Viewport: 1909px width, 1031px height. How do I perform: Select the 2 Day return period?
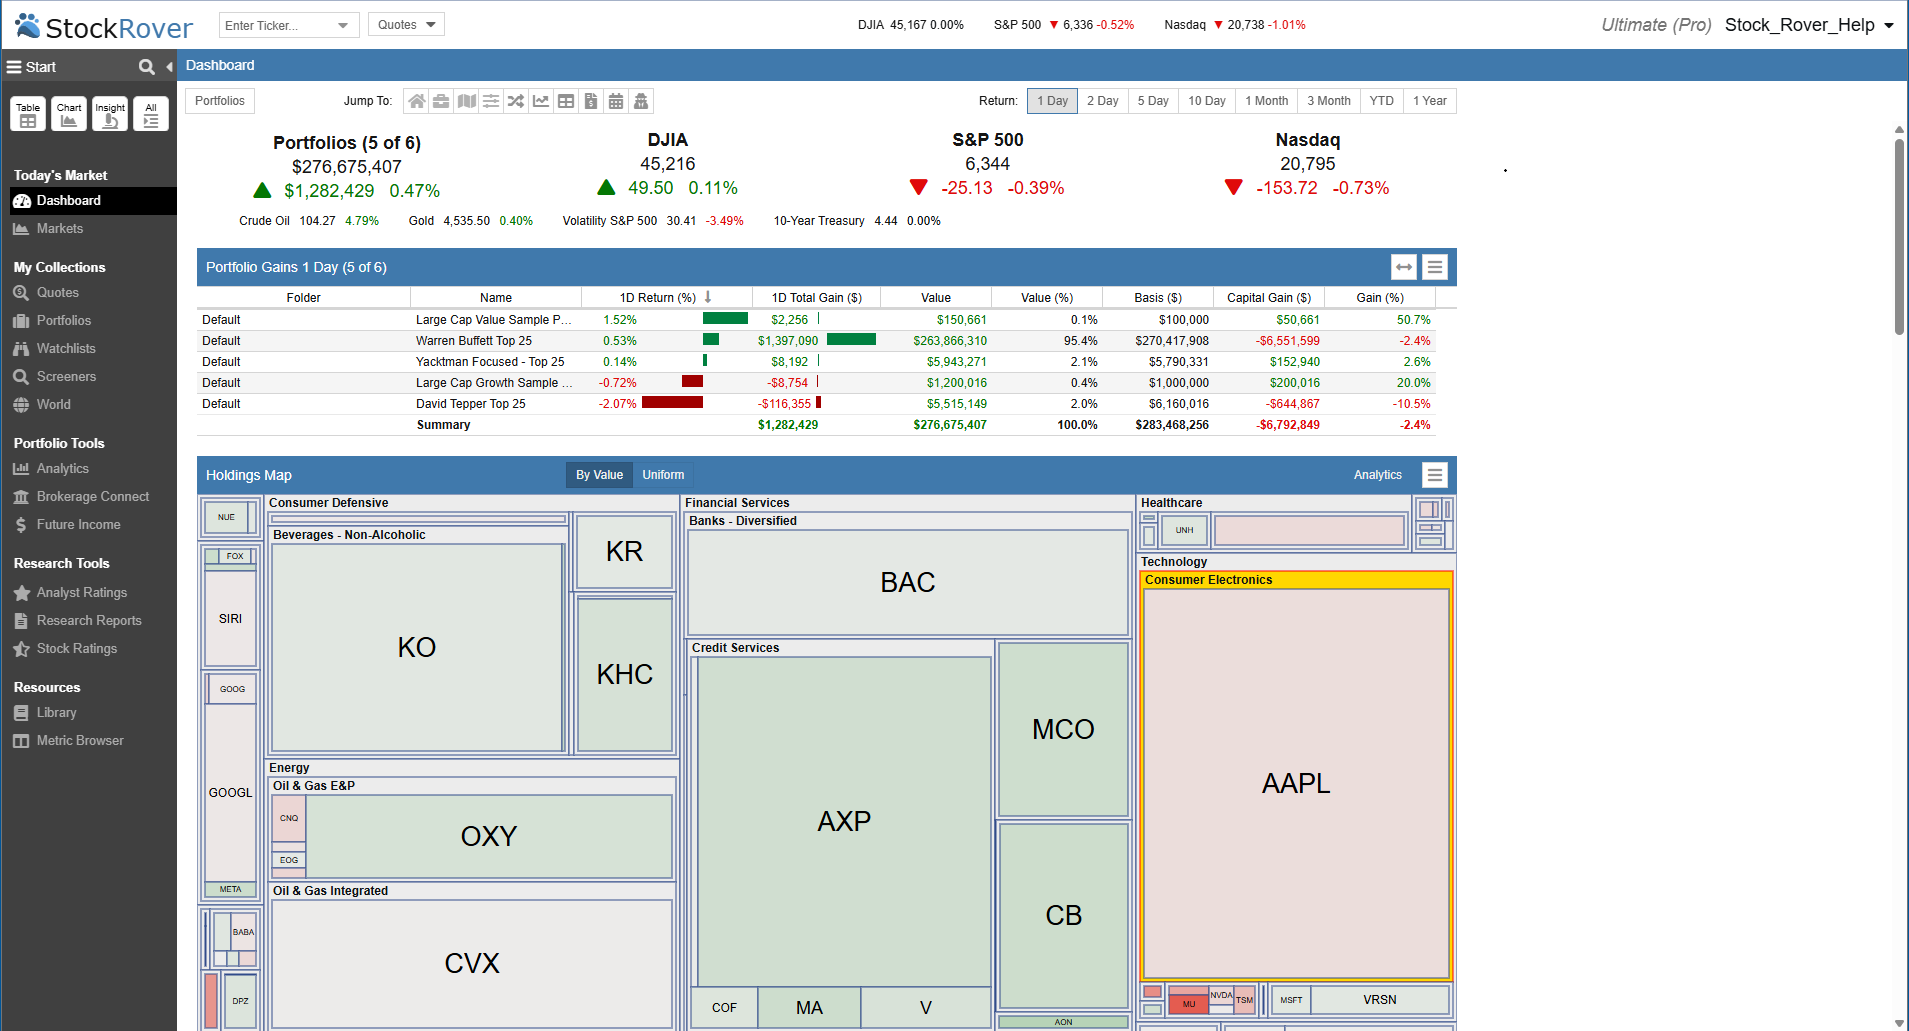(1102, 101)
